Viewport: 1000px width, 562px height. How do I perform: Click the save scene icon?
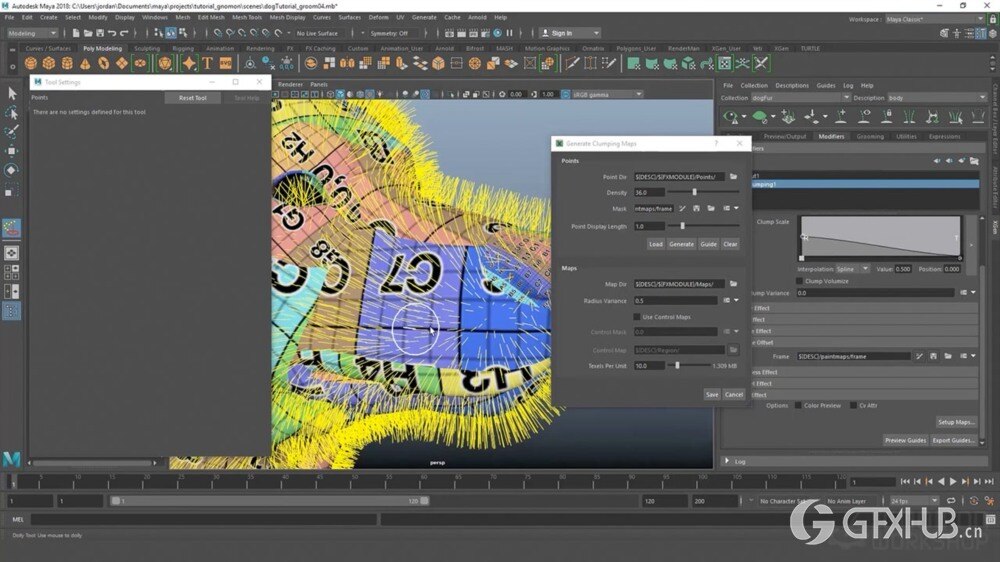click(x=100, y=33)
